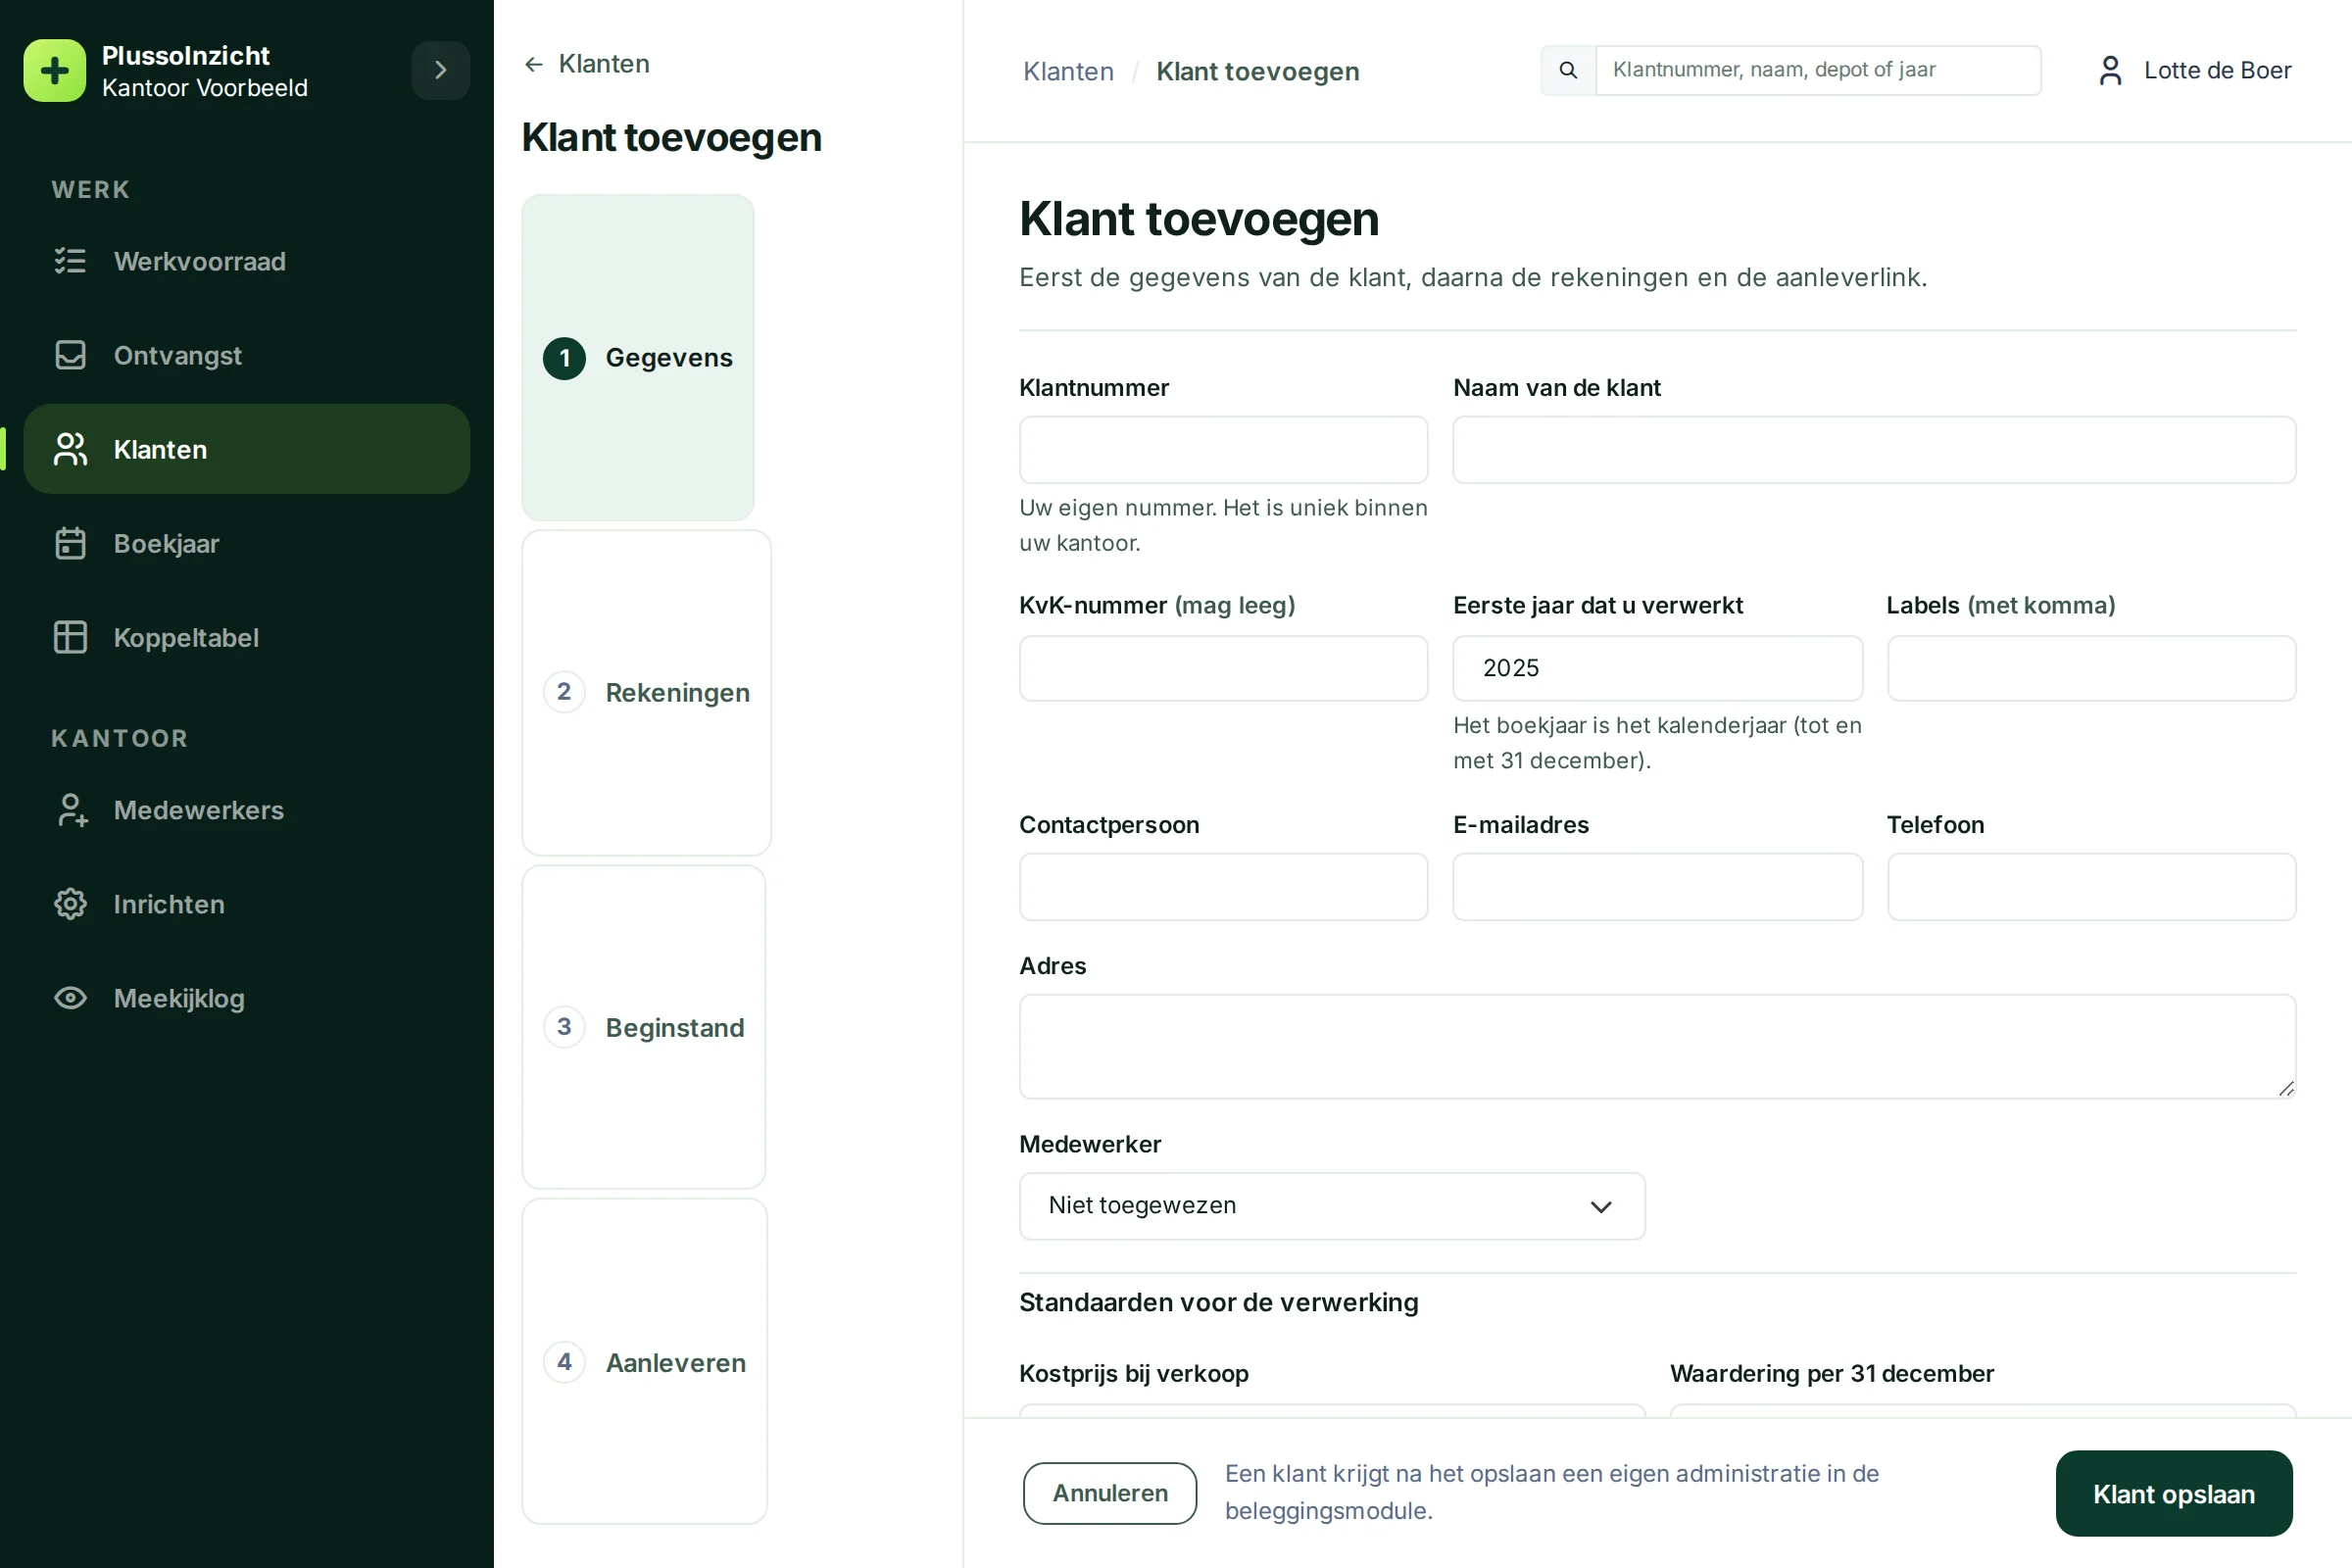Expand the sidebar using the chevron button

click(440, 70)
